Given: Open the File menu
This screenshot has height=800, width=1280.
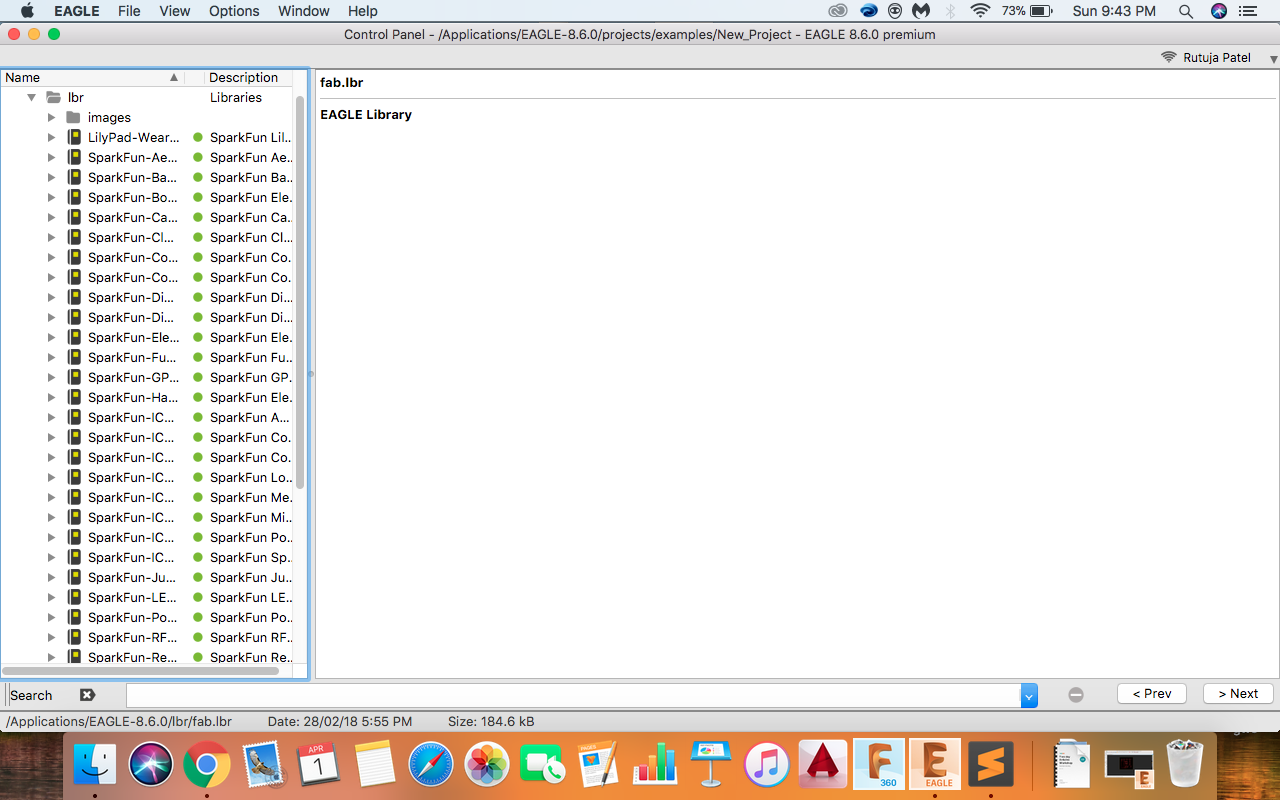Looking at the screenshot, I should click(x=129, y=11).
